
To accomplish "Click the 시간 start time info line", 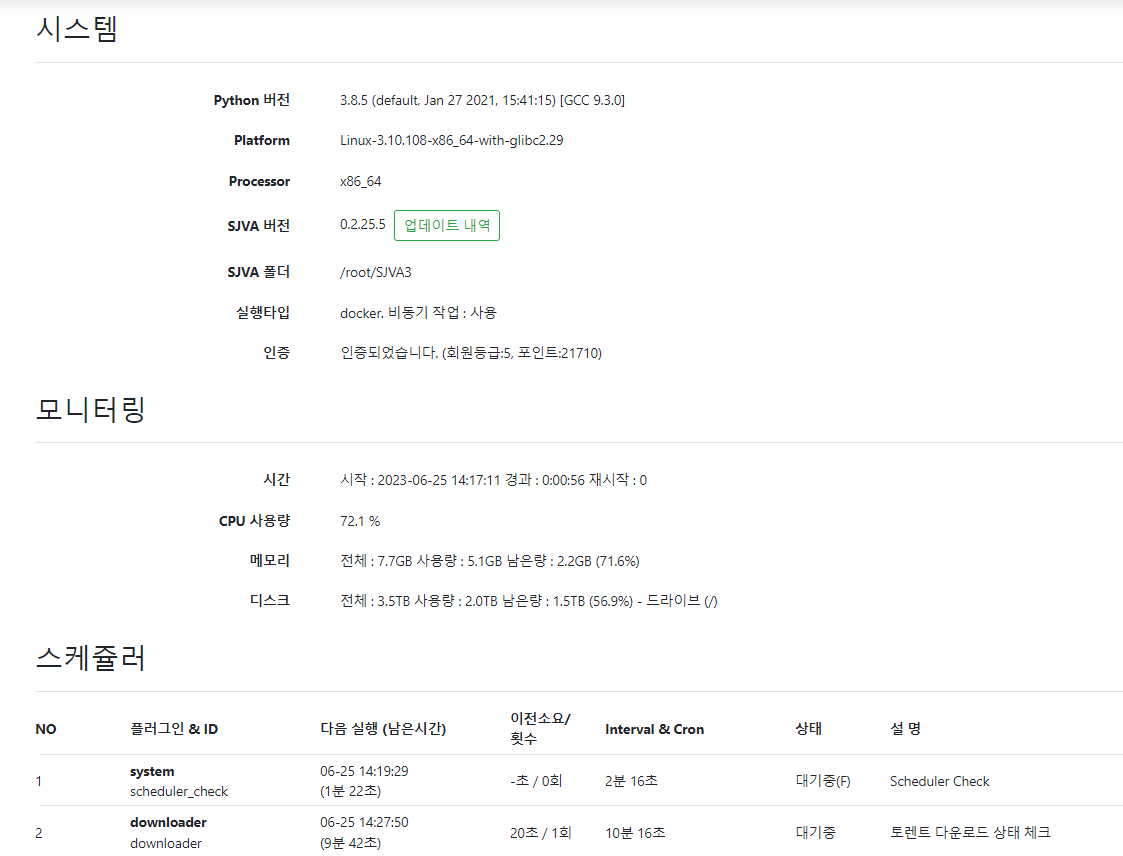I will [493, 480].
